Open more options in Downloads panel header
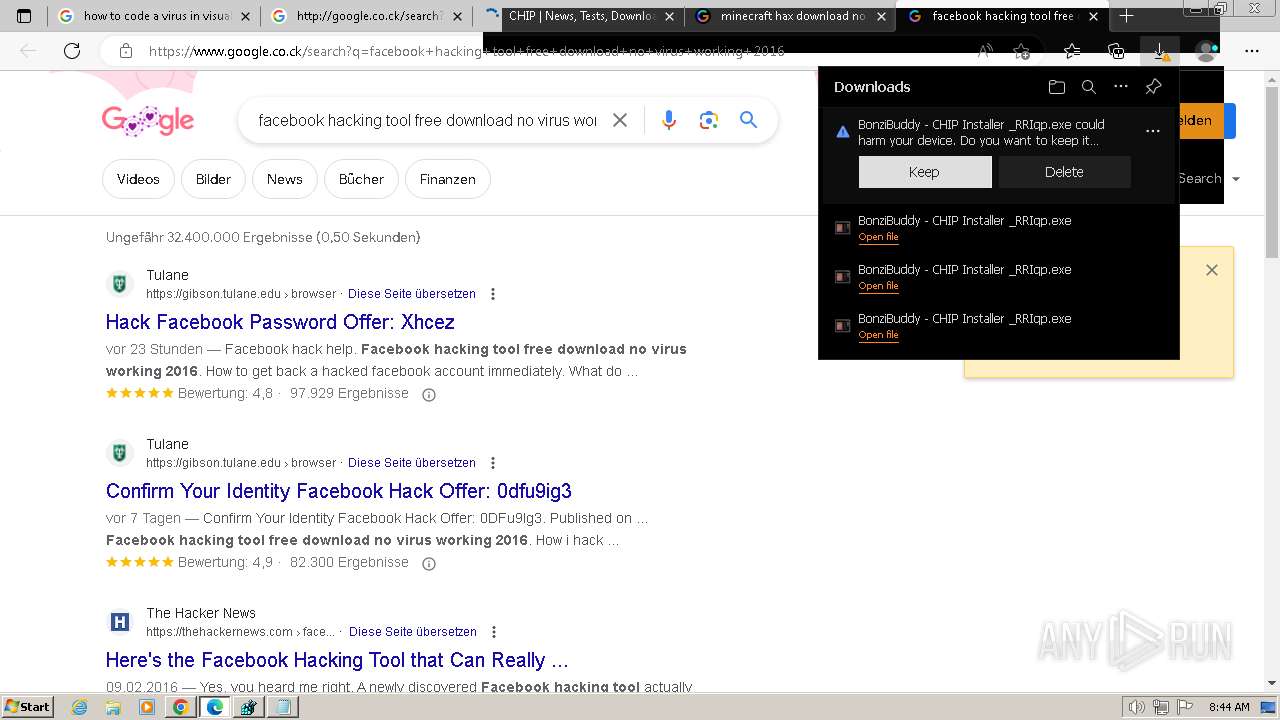This screenshot has height=720, width=1280. [x=1121, y=87]
